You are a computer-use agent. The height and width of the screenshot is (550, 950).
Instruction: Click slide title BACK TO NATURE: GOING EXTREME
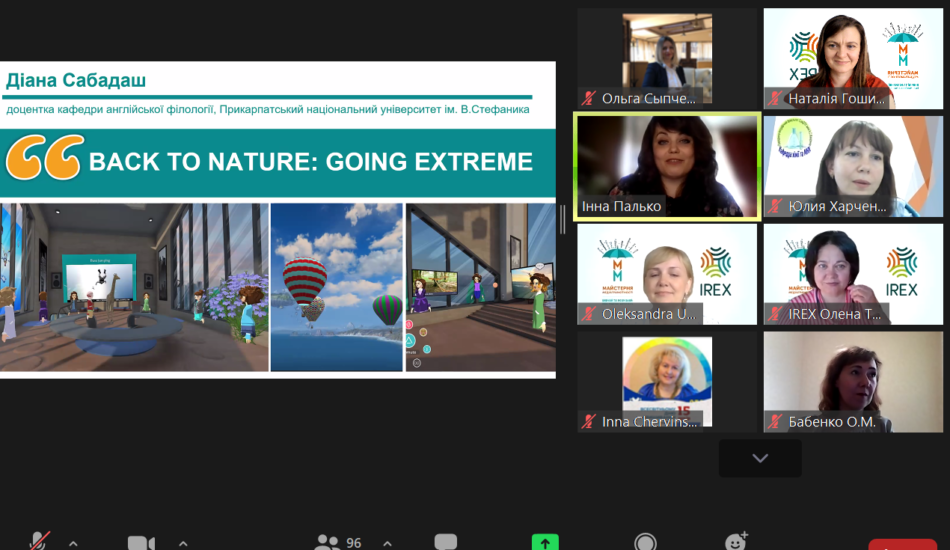[311, 162]
